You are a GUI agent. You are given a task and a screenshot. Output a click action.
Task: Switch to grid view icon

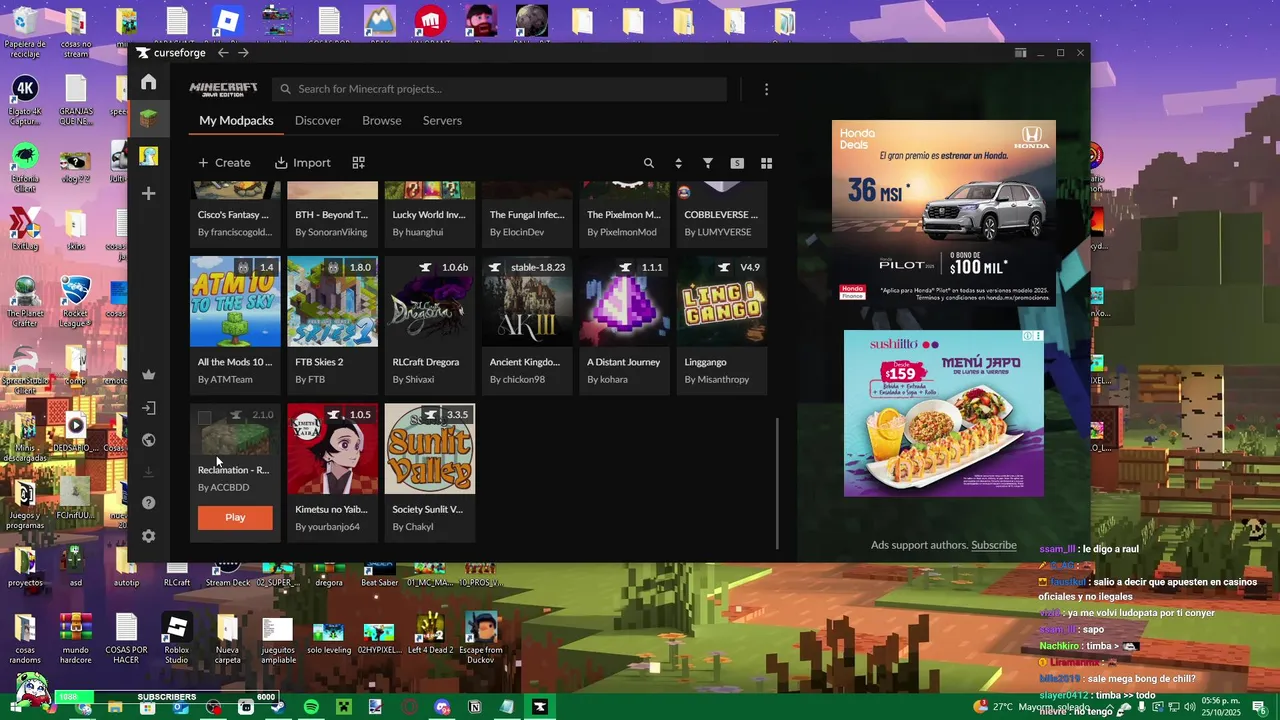pyautogui.click(x=767, y=163)
